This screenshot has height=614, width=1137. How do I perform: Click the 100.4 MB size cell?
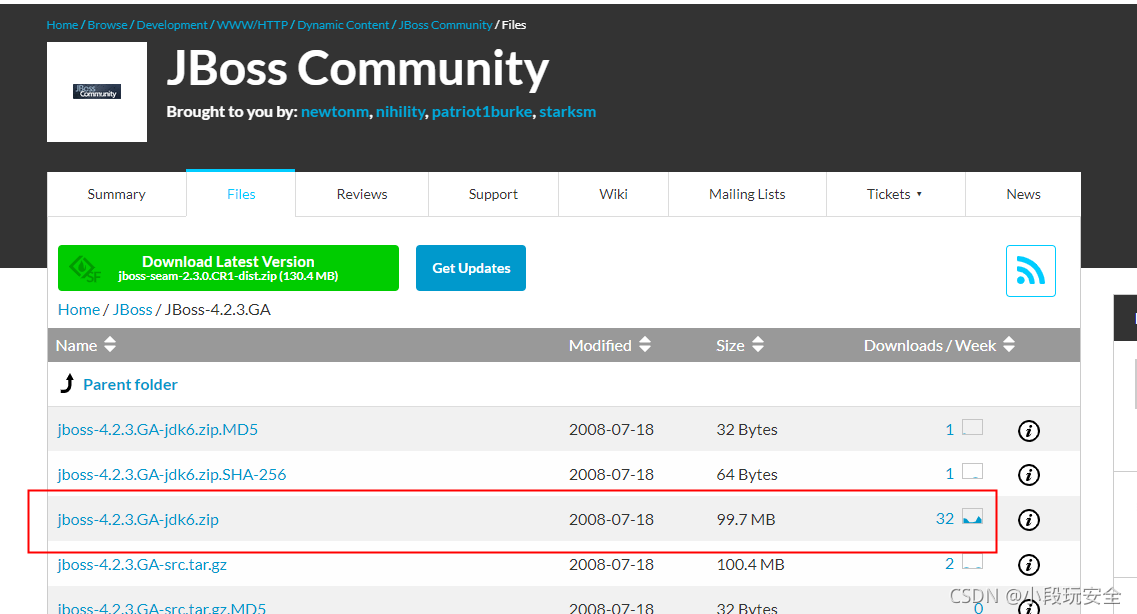(751, 565)
